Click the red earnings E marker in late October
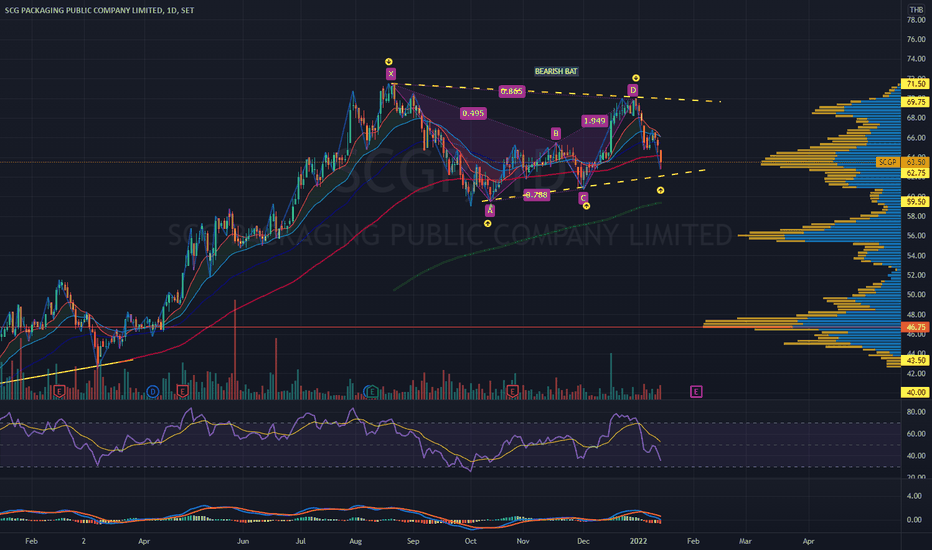Screen dimensions: 932x550 [512, 391]
